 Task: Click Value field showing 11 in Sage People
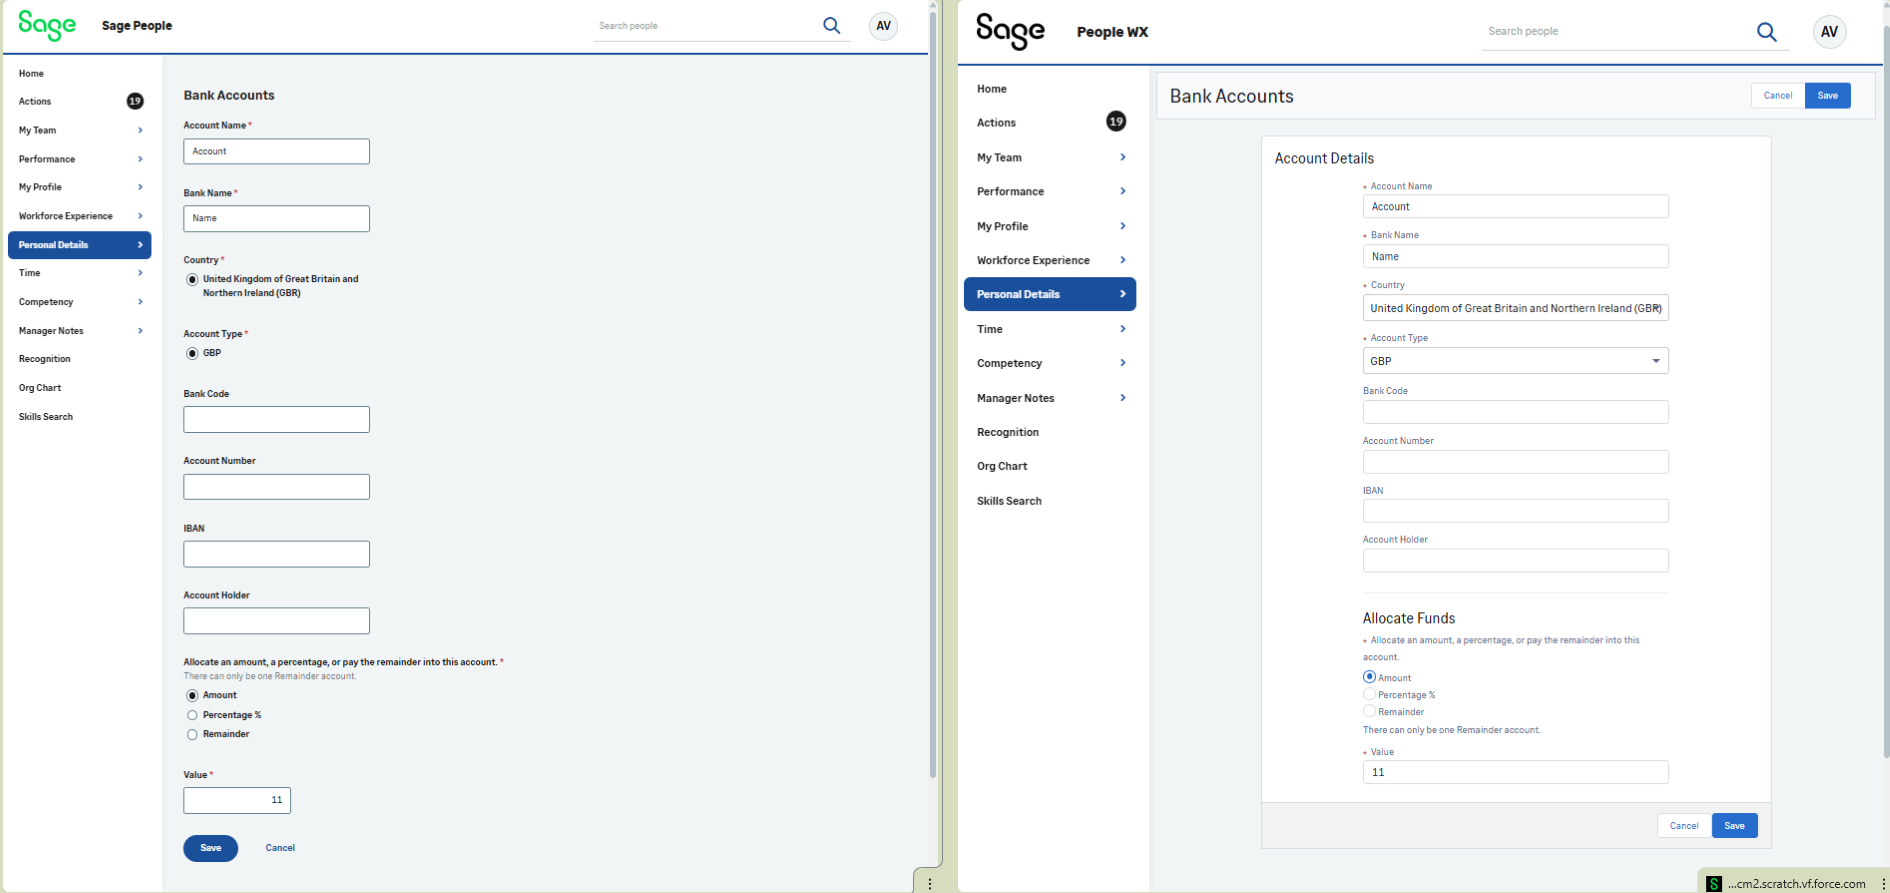click(237, 800)
